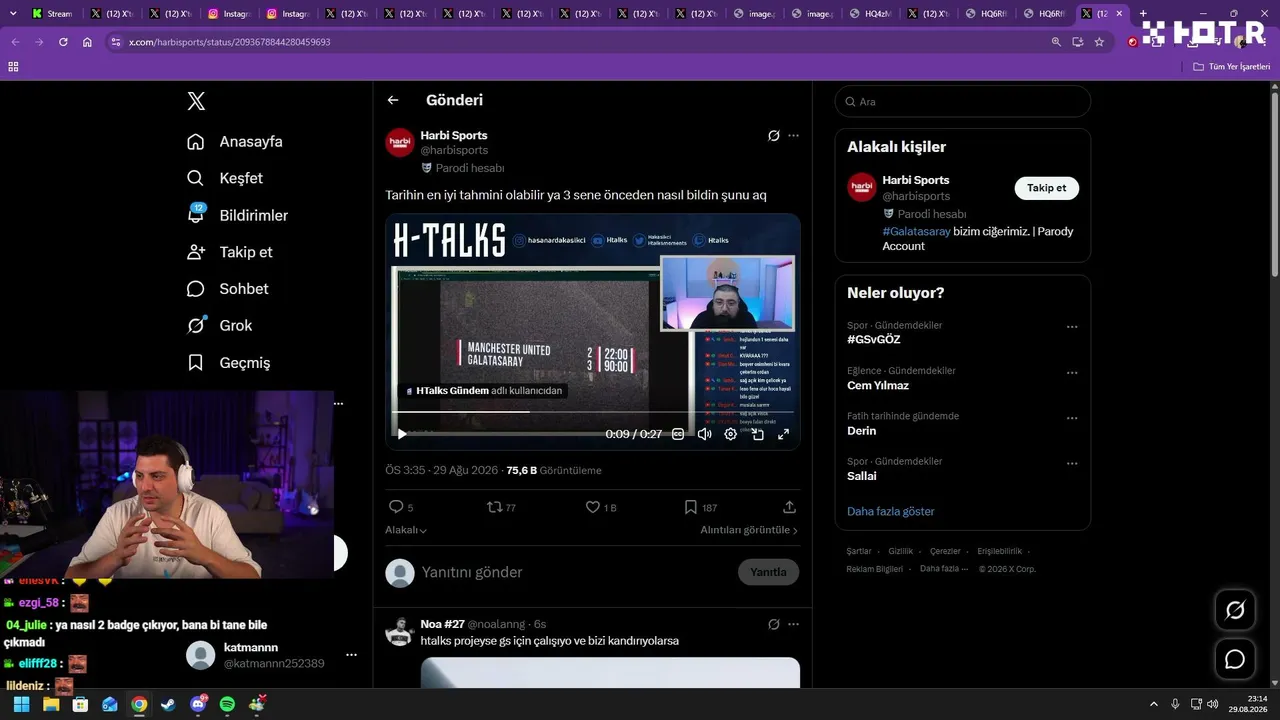Expand the Alakalı sort dropdown
The height and width of the screenshot is (720, 1280).
406,530
